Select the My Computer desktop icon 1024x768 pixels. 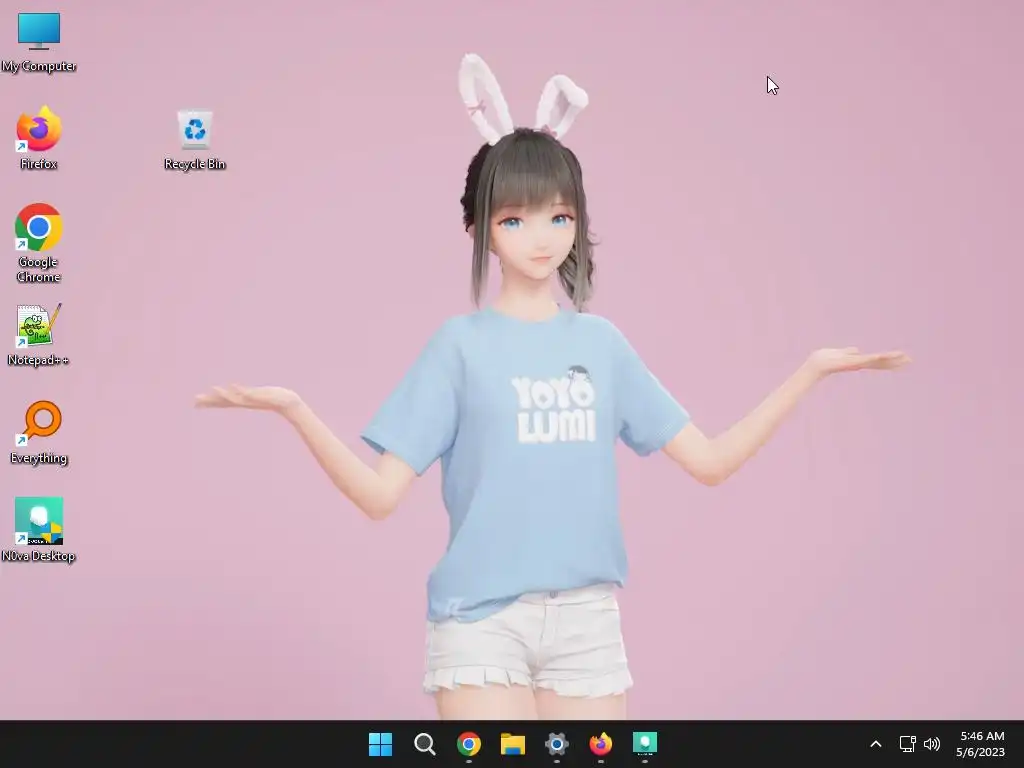[x=39, y=42]
